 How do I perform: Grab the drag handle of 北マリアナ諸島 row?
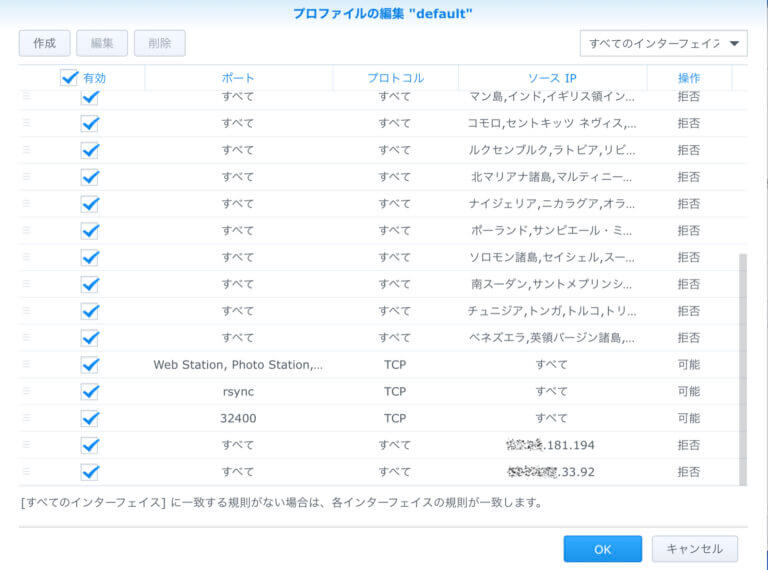pyautogui.click(x=26, y=176)
